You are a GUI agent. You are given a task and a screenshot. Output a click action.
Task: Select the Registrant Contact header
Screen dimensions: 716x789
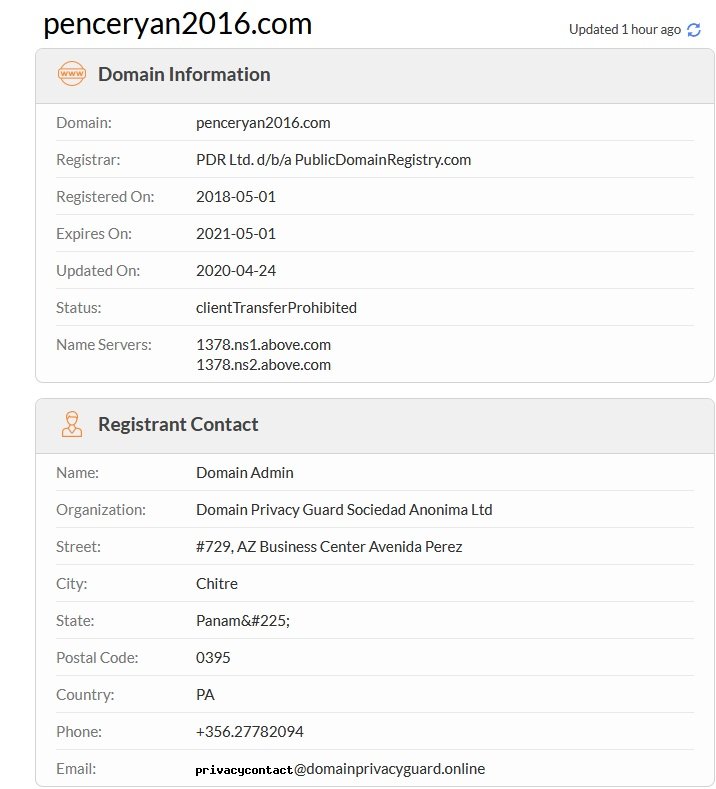[x=178, y=424]
